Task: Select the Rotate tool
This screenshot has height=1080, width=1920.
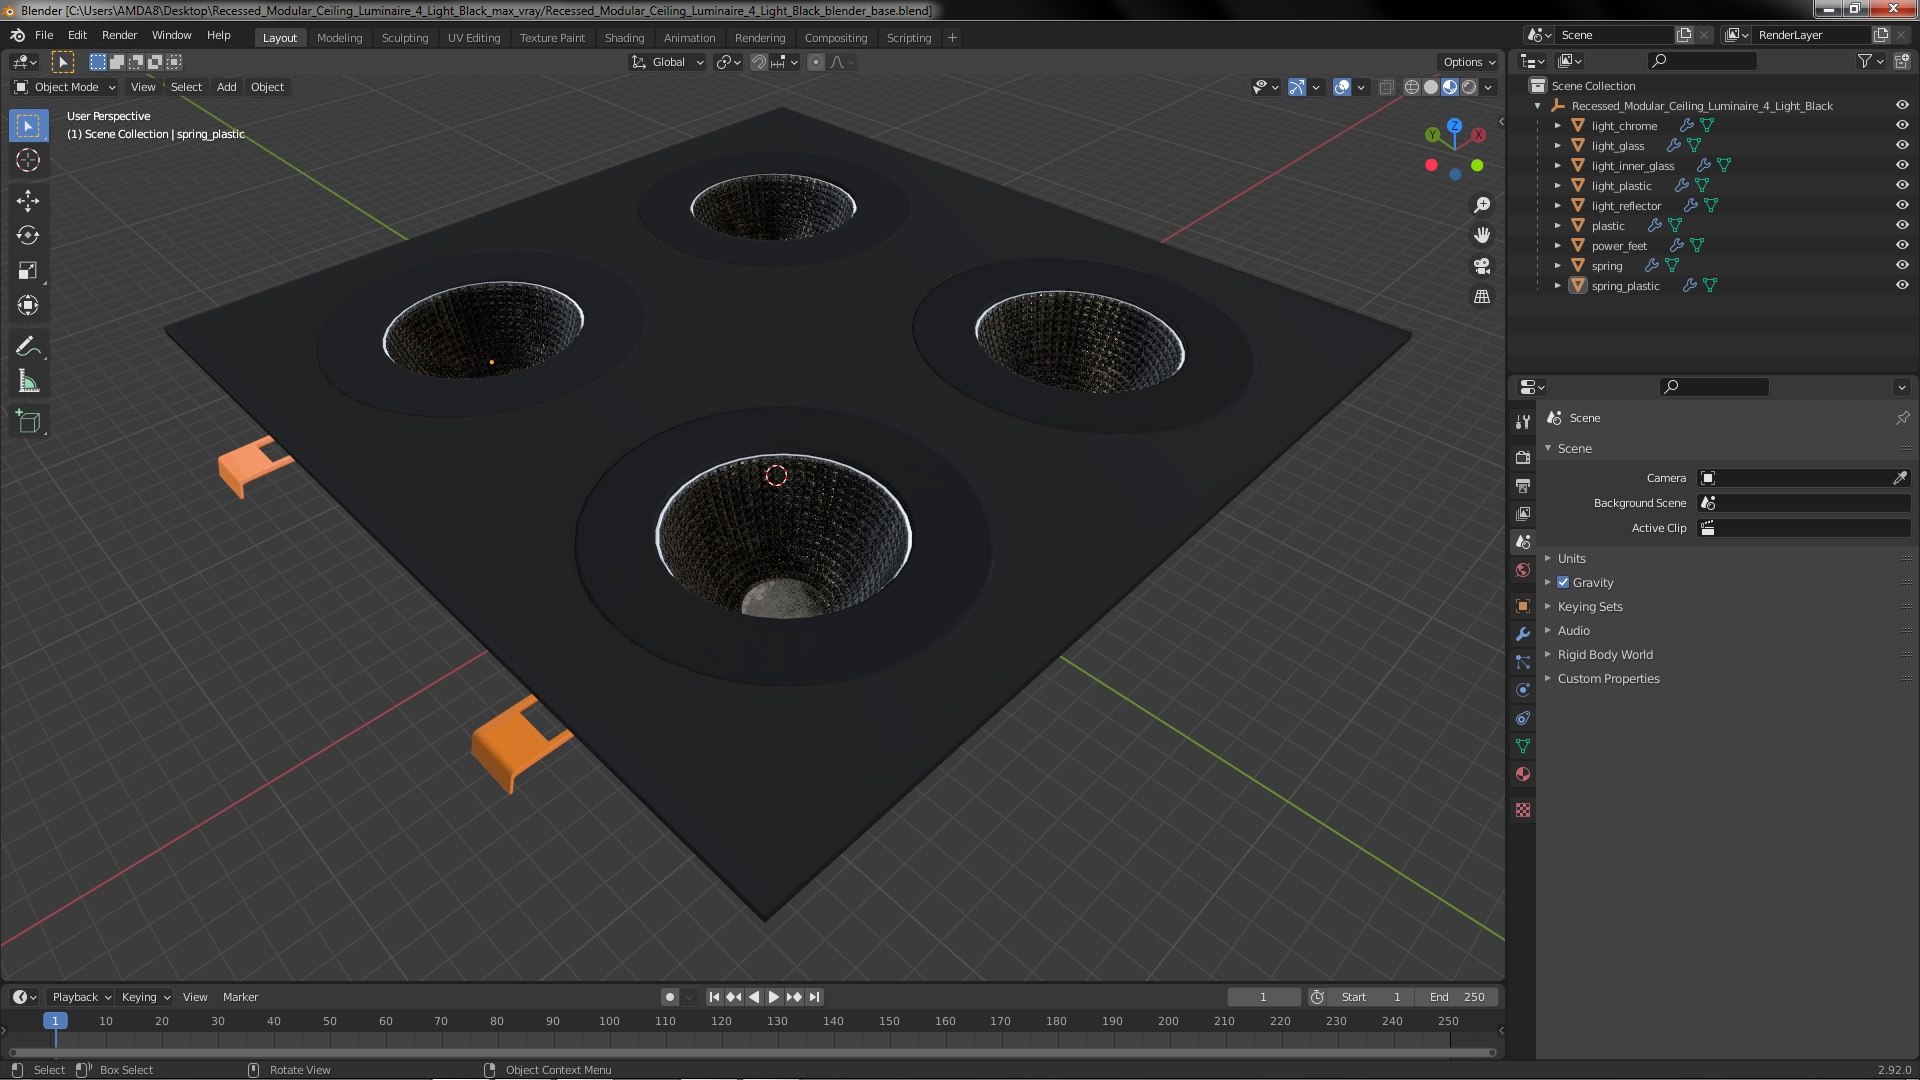Action: click(28, 236)
